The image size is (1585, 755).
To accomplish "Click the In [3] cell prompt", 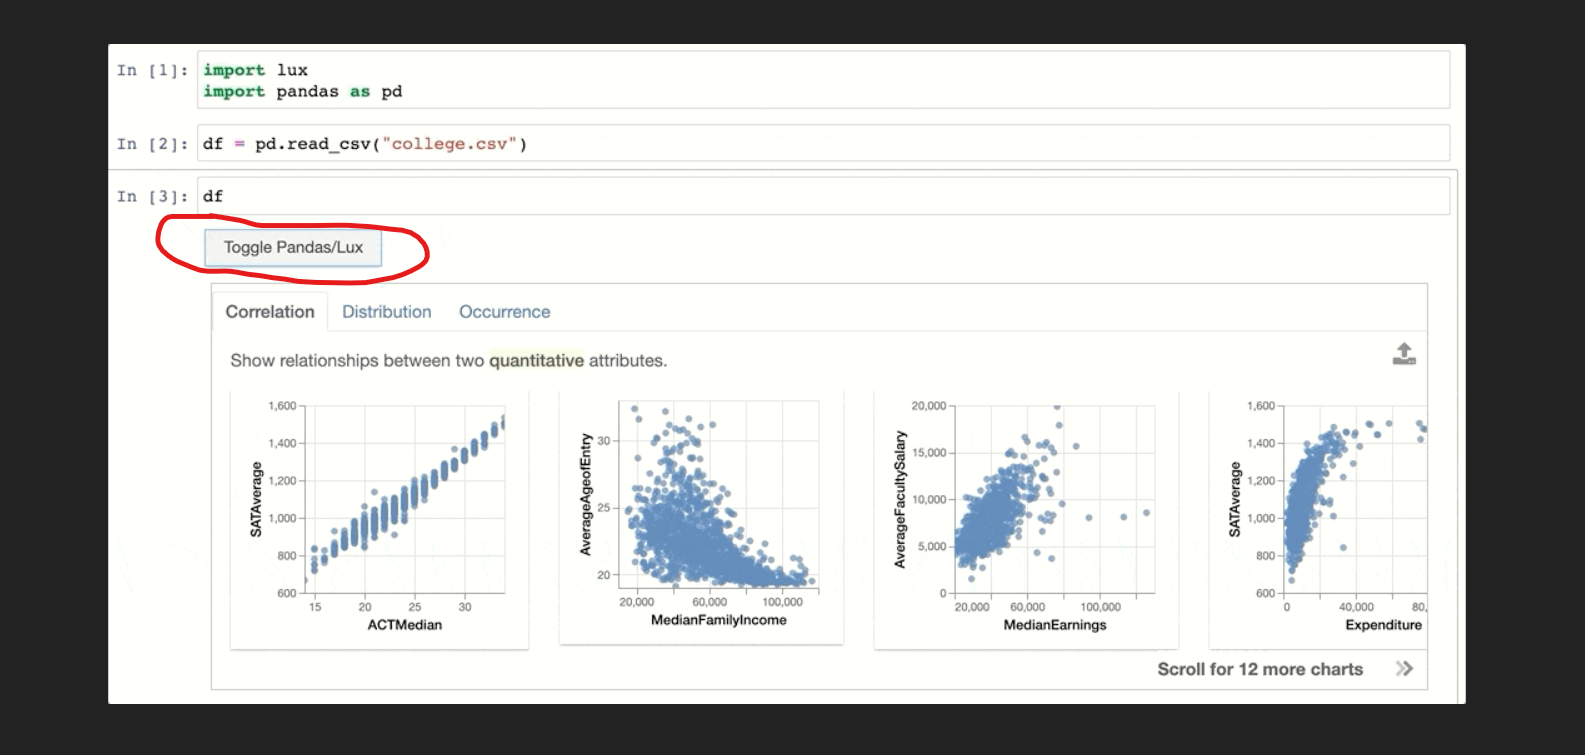I will coord(152,196).
